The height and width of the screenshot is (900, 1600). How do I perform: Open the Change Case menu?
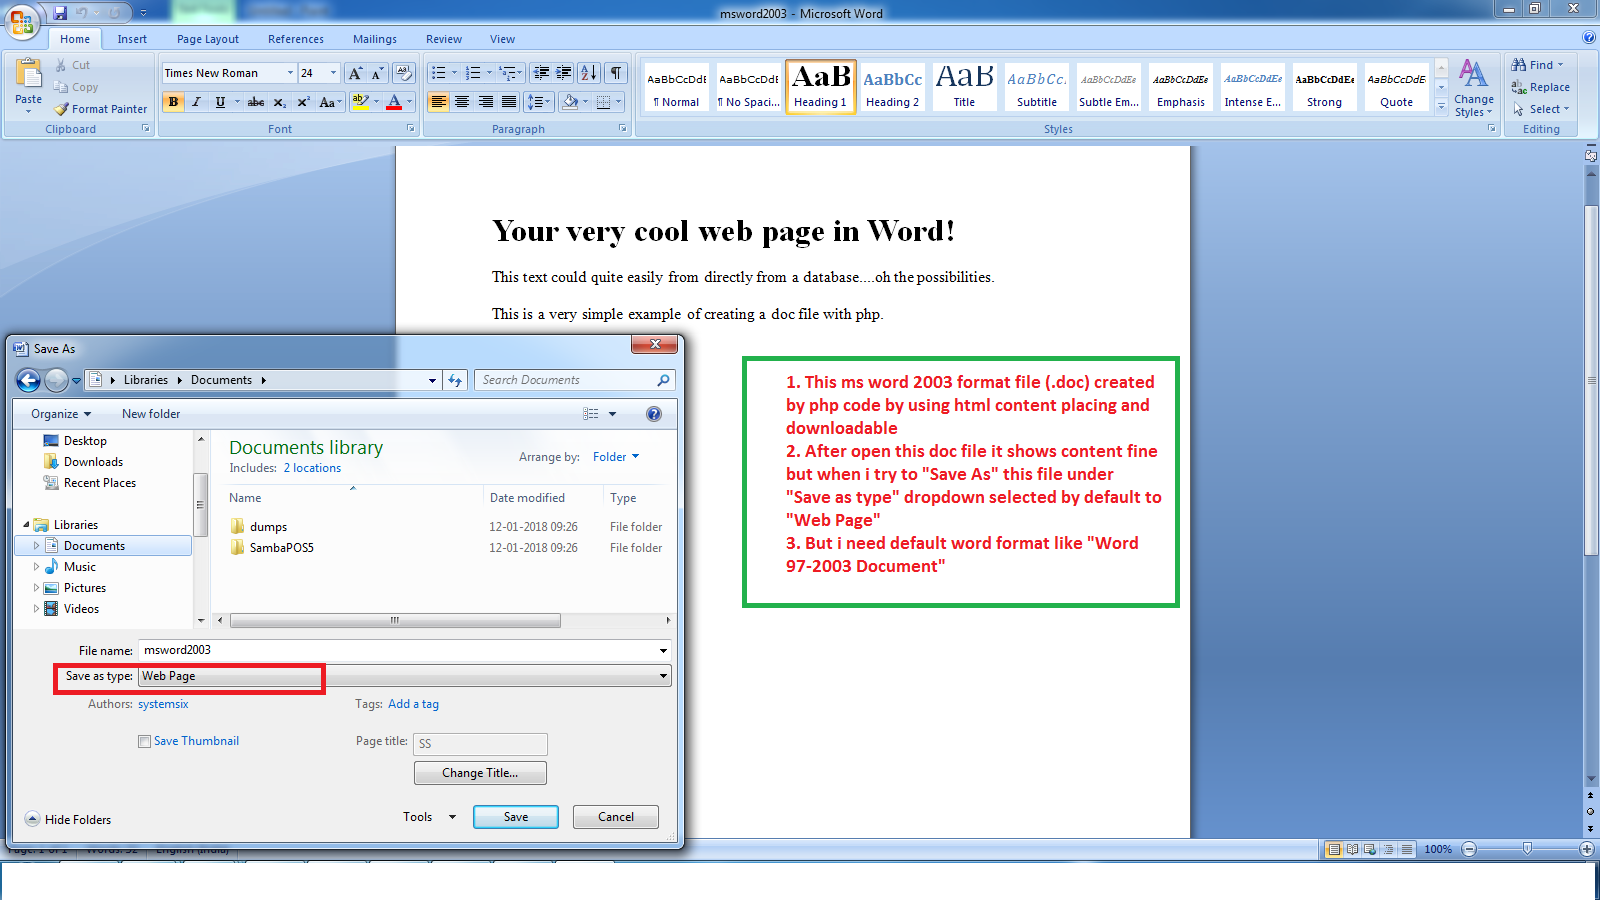click(x=330, y=102)
